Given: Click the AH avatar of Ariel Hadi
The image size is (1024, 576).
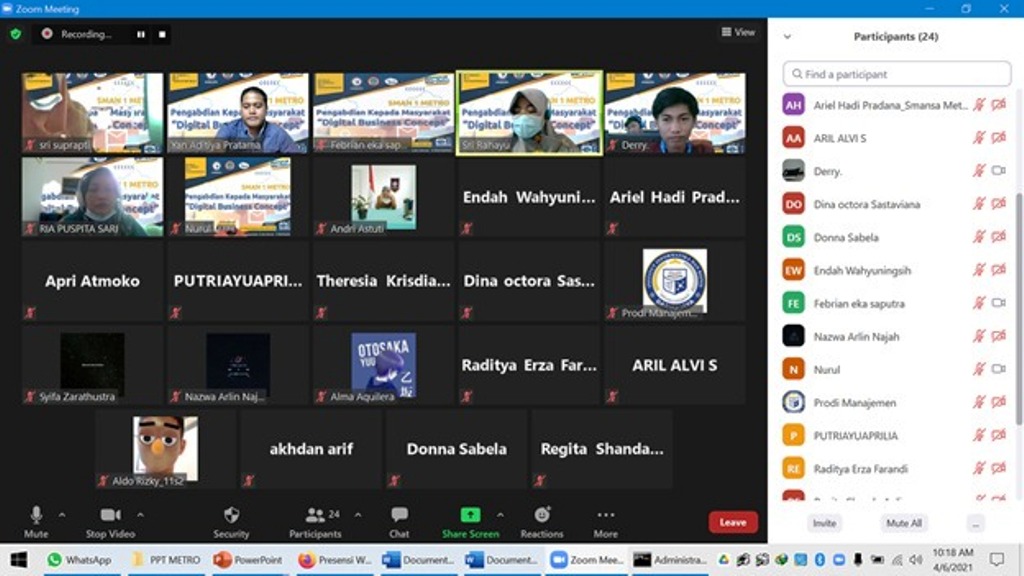Looking at the screenshot, I should [793, 104].
